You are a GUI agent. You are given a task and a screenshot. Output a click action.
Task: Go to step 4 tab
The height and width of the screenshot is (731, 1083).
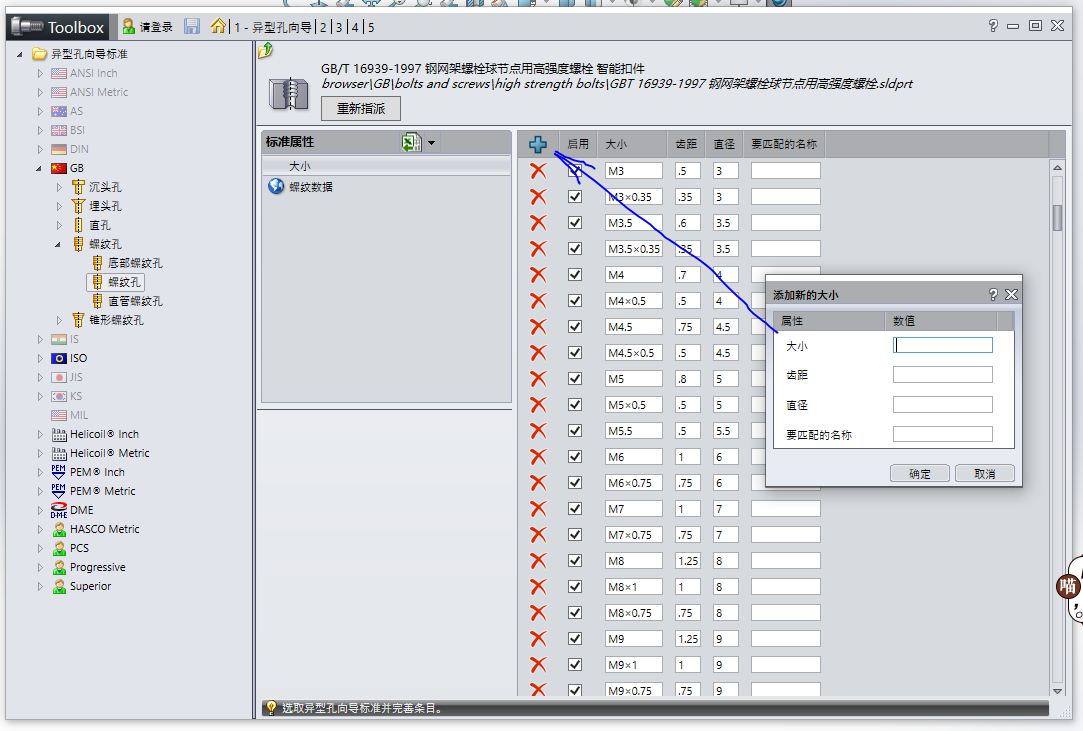[x=355, y=28]
